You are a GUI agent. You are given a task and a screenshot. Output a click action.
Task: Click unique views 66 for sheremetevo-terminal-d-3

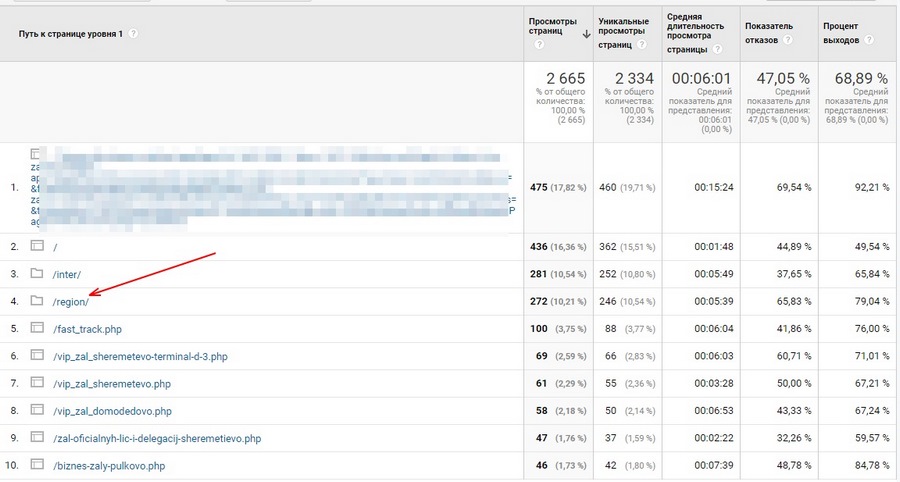click(611, 356)
